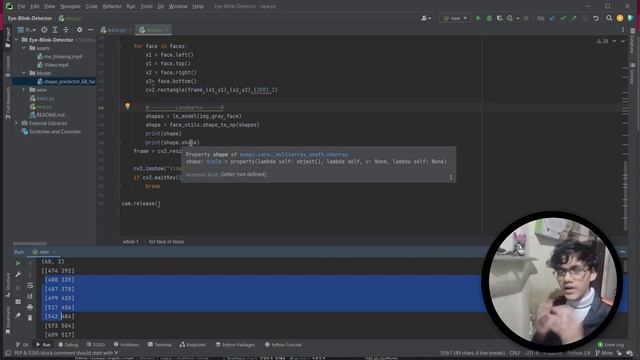The height and width of the screenshot is (360, 640).
Task: Click the wrench icon in Run panel
Action: (18, 275)
